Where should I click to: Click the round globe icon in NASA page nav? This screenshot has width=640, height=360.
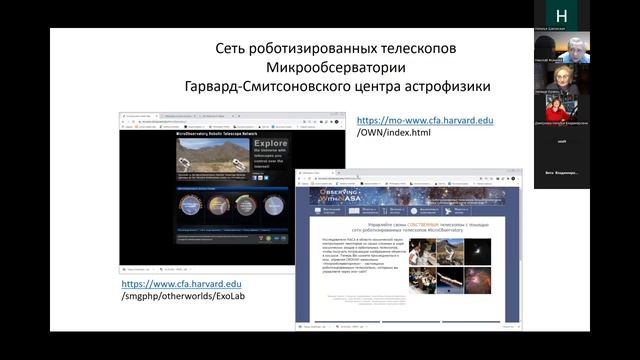pos(414,211)
